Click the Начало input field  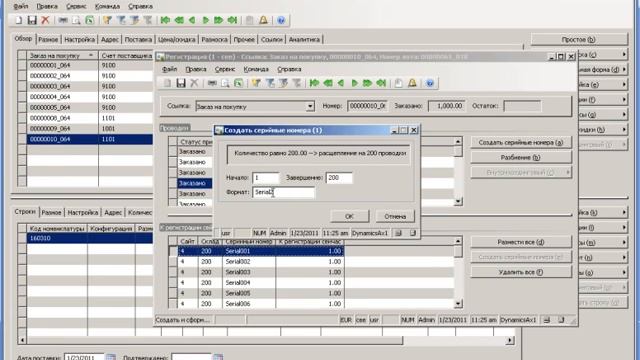(x=266, y=178)
